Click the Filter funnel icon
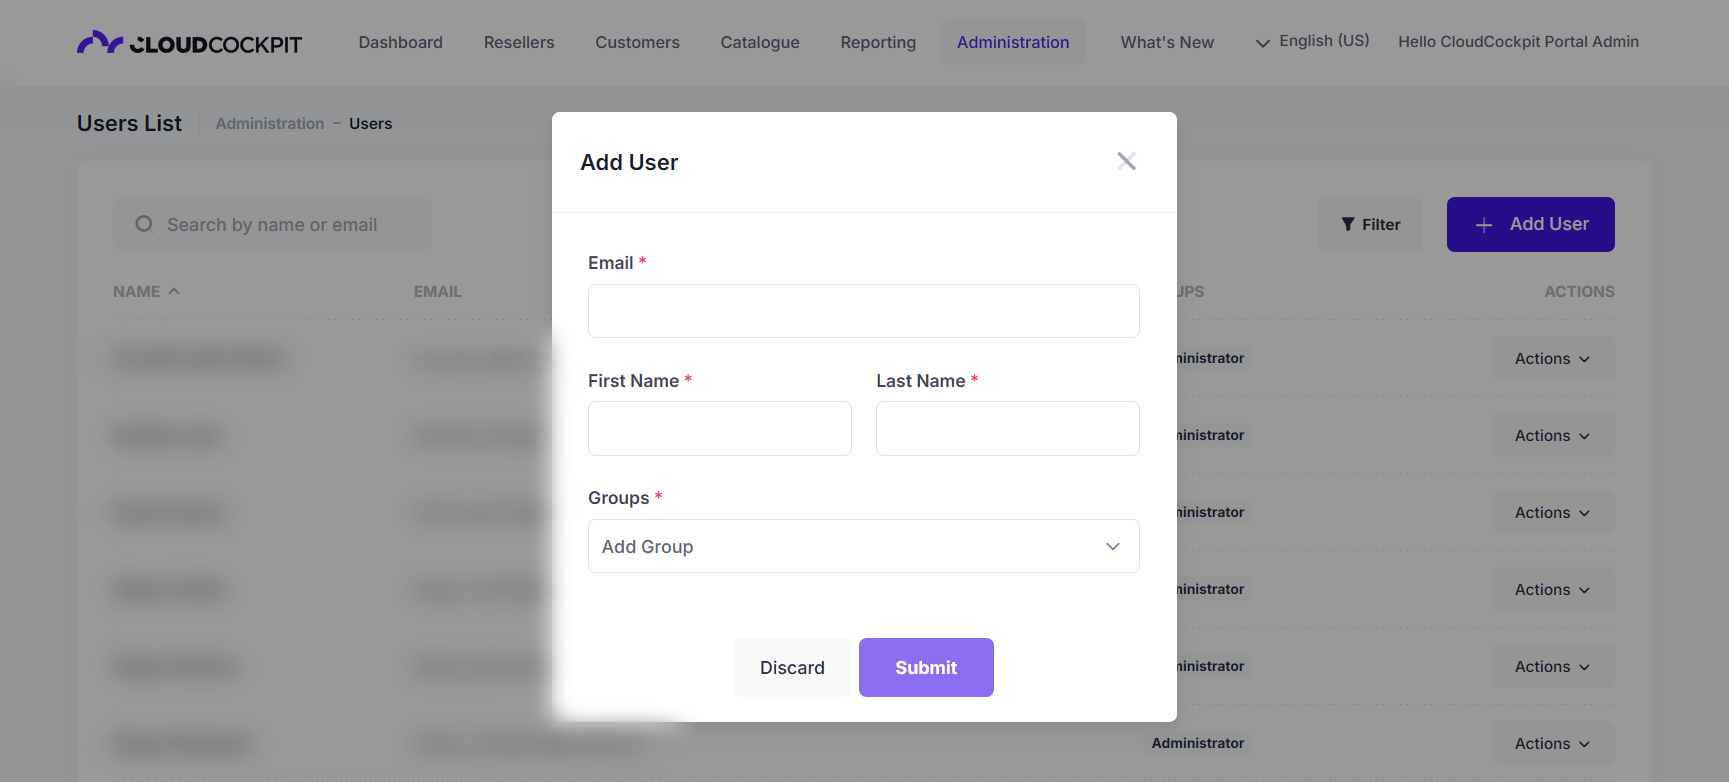 coord(1348,224)
